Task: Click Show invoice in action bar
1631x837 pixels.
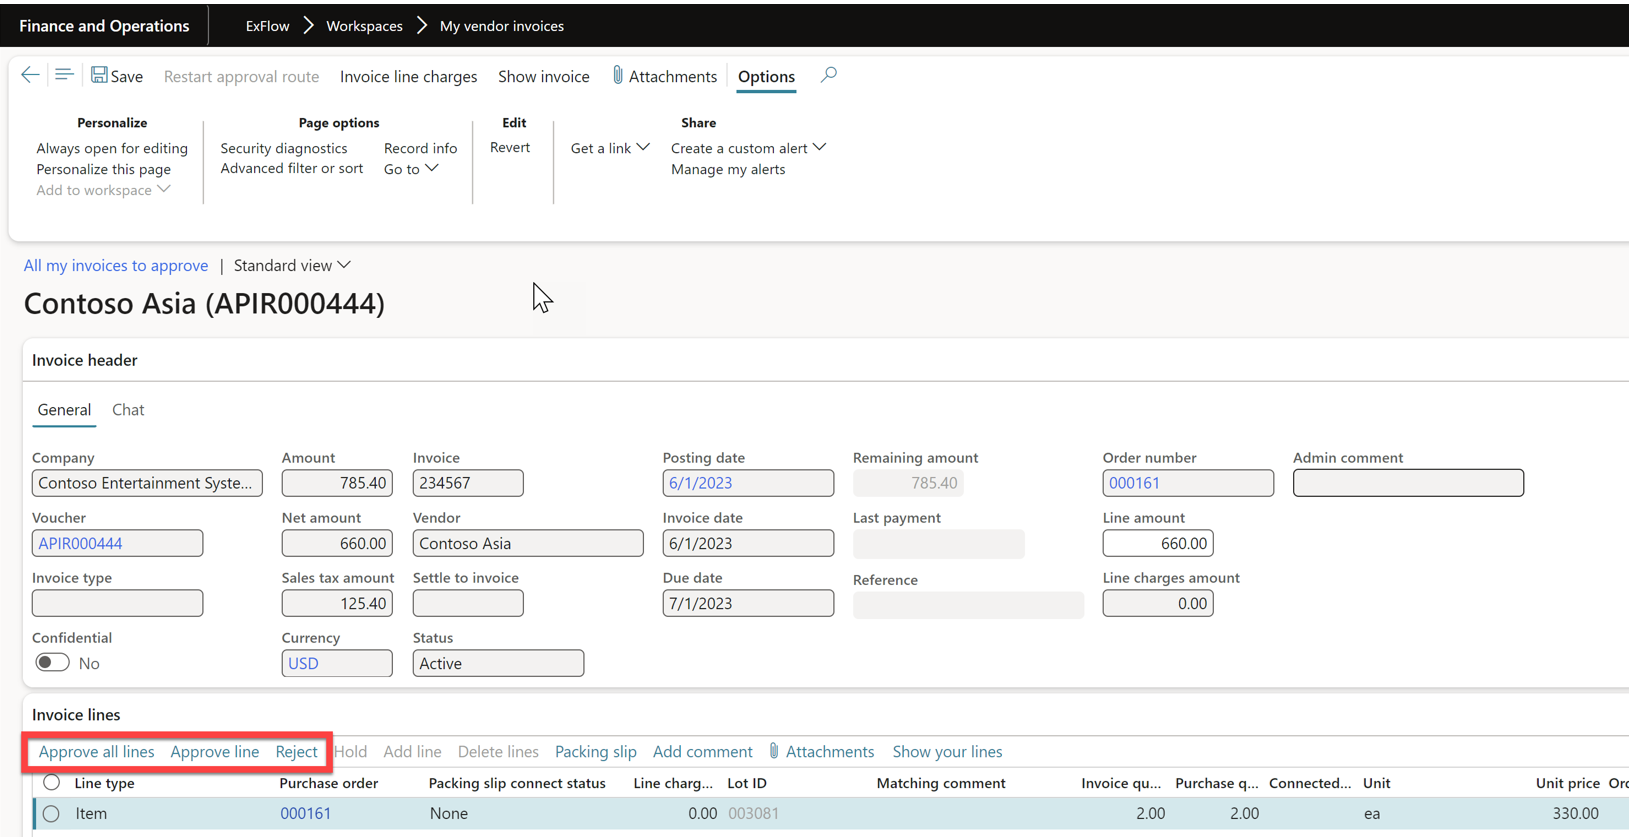Action: pyautogui.click(x=544, y=76)
